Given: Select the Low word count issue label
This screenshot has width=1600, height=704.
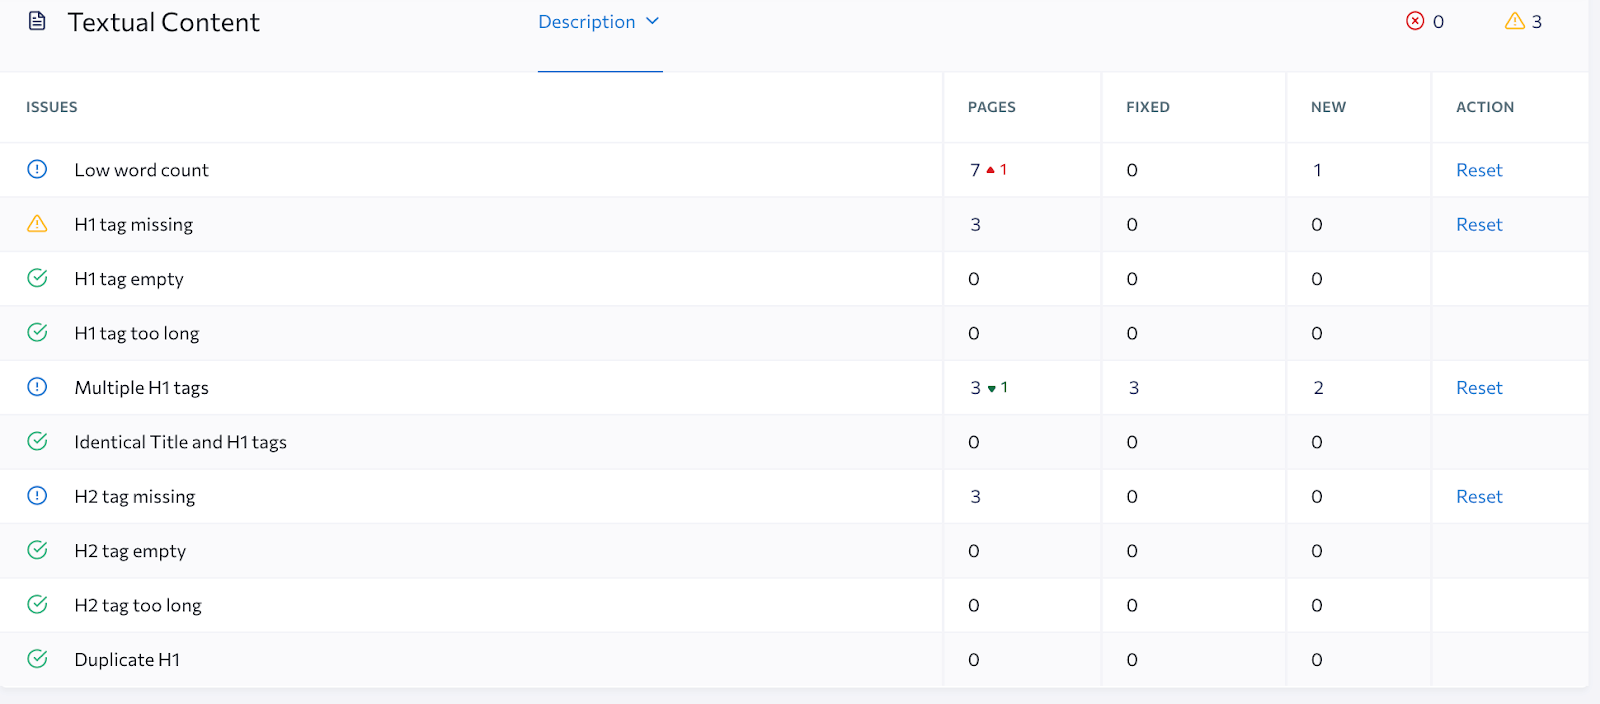Looking at the screenshot, I should pyautogui.click(x=141, y=170).
